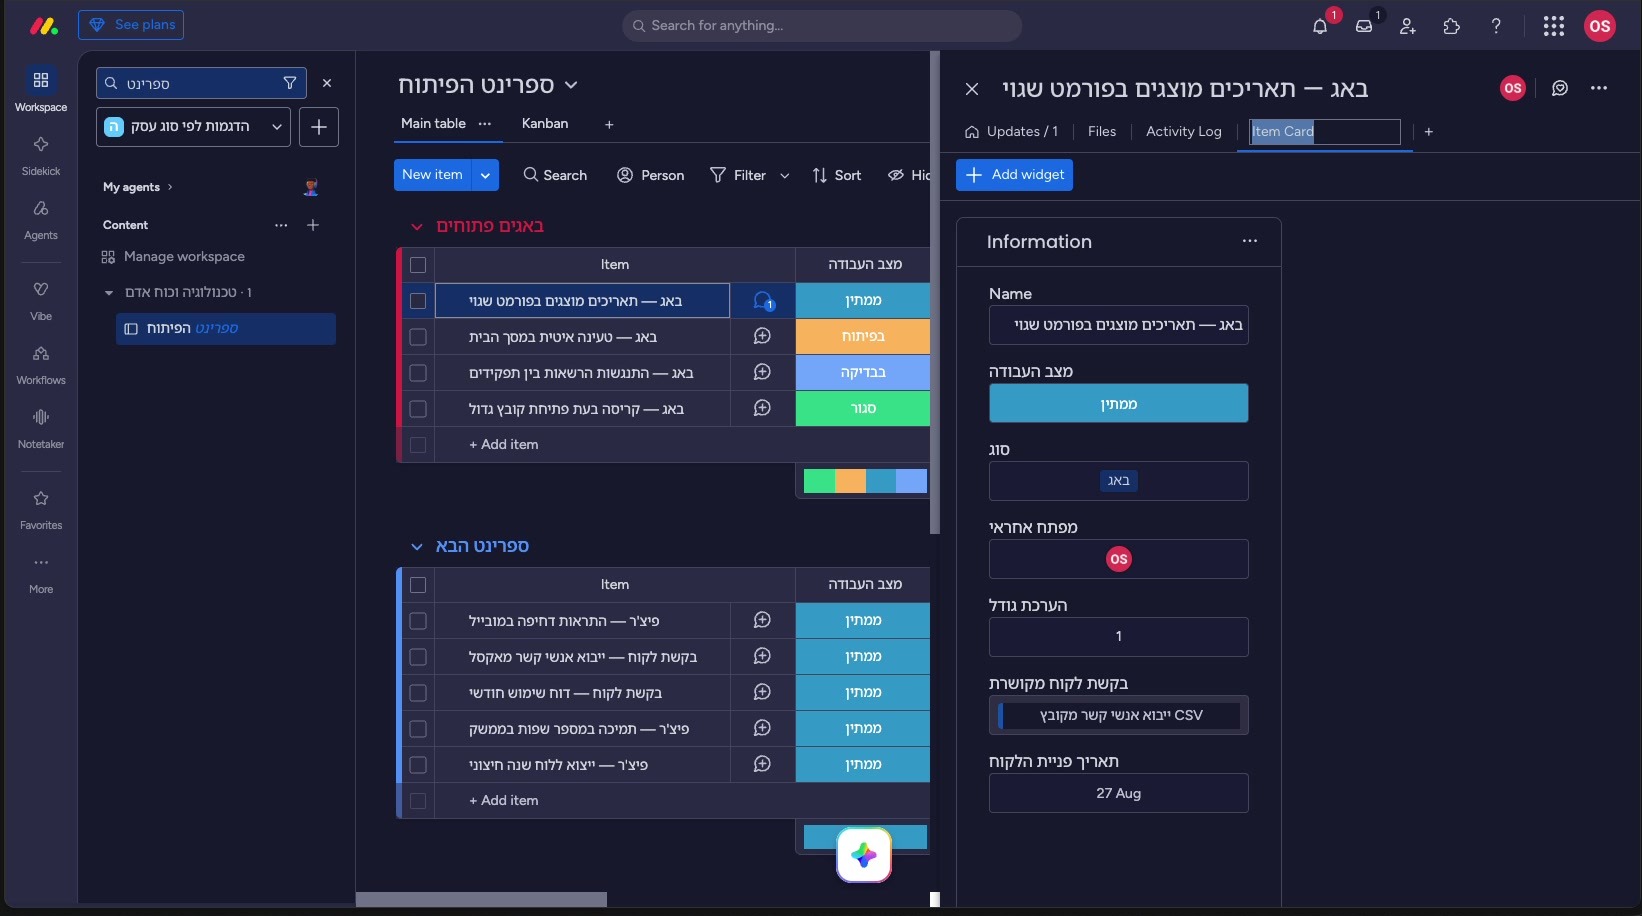Screen dimensions: 1642x916
Task: Open the item panel three-dots menu
Action: [1599, 88]
